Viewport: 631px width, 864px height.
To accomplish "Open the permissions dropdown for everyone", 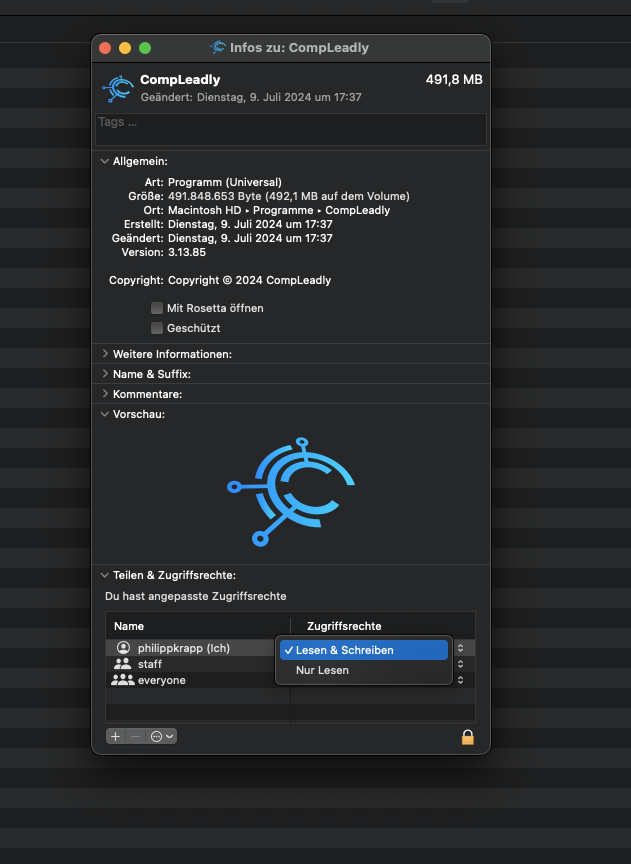I will (x=460, y=680).
